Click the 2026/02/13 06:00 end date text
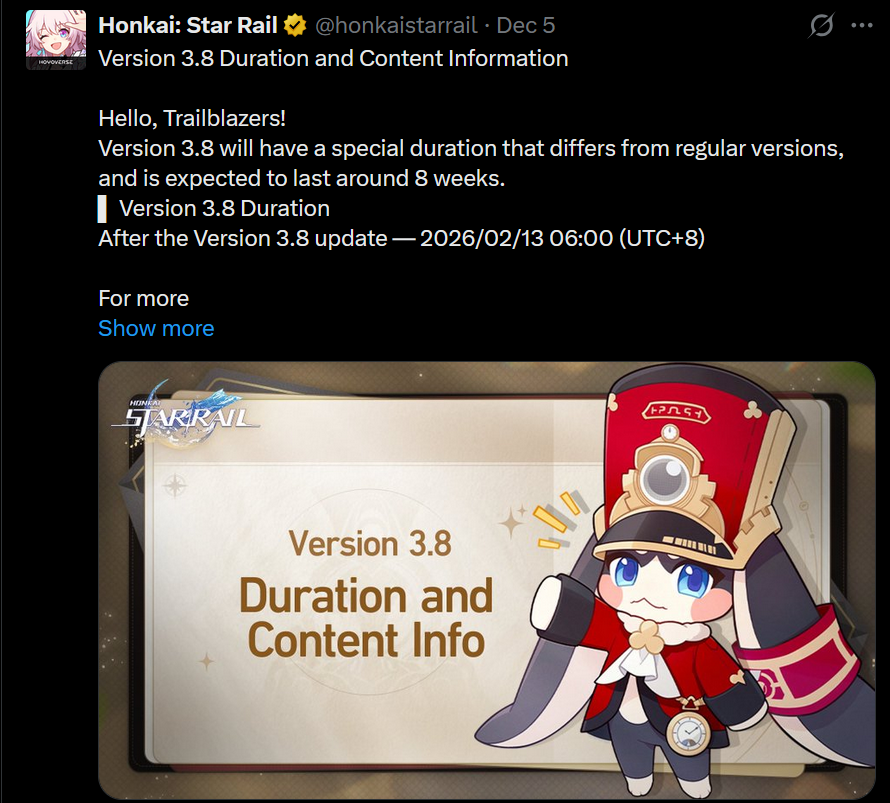Image resolution: width=890 pixels, height=803 pixels. [517, 238]
